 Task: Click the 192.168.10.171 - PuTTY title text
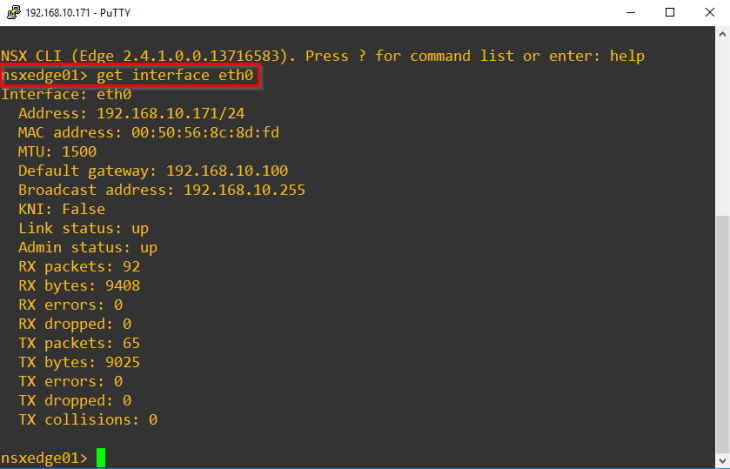pyautogui.click(x=70, y=12)
